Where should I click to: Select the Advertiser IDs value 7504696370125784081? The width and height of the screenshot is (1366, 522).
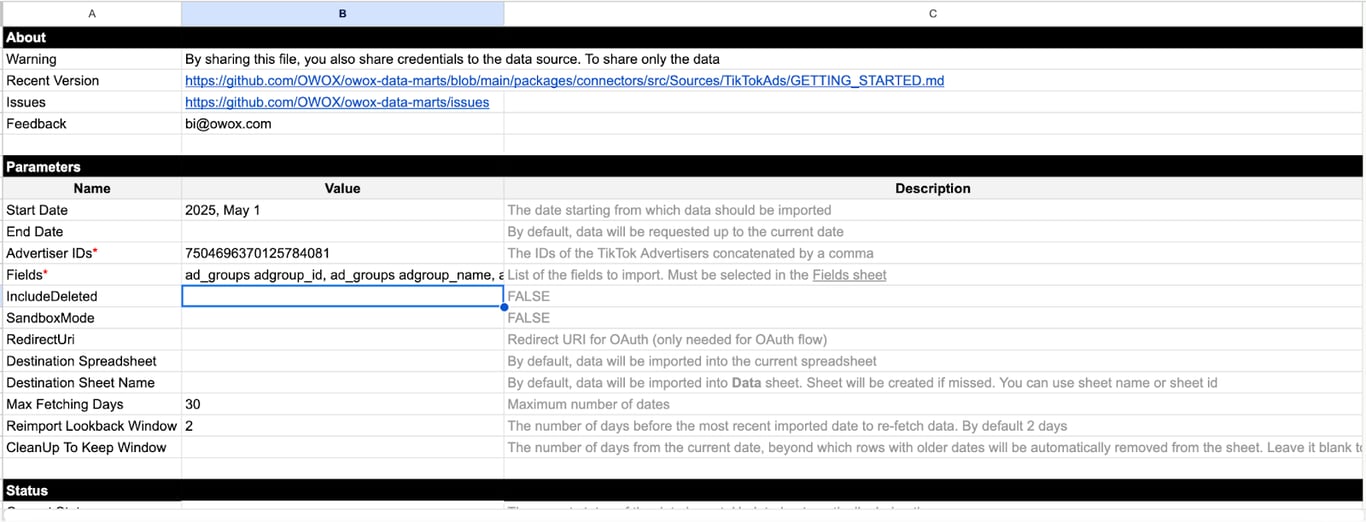(343, 253)
